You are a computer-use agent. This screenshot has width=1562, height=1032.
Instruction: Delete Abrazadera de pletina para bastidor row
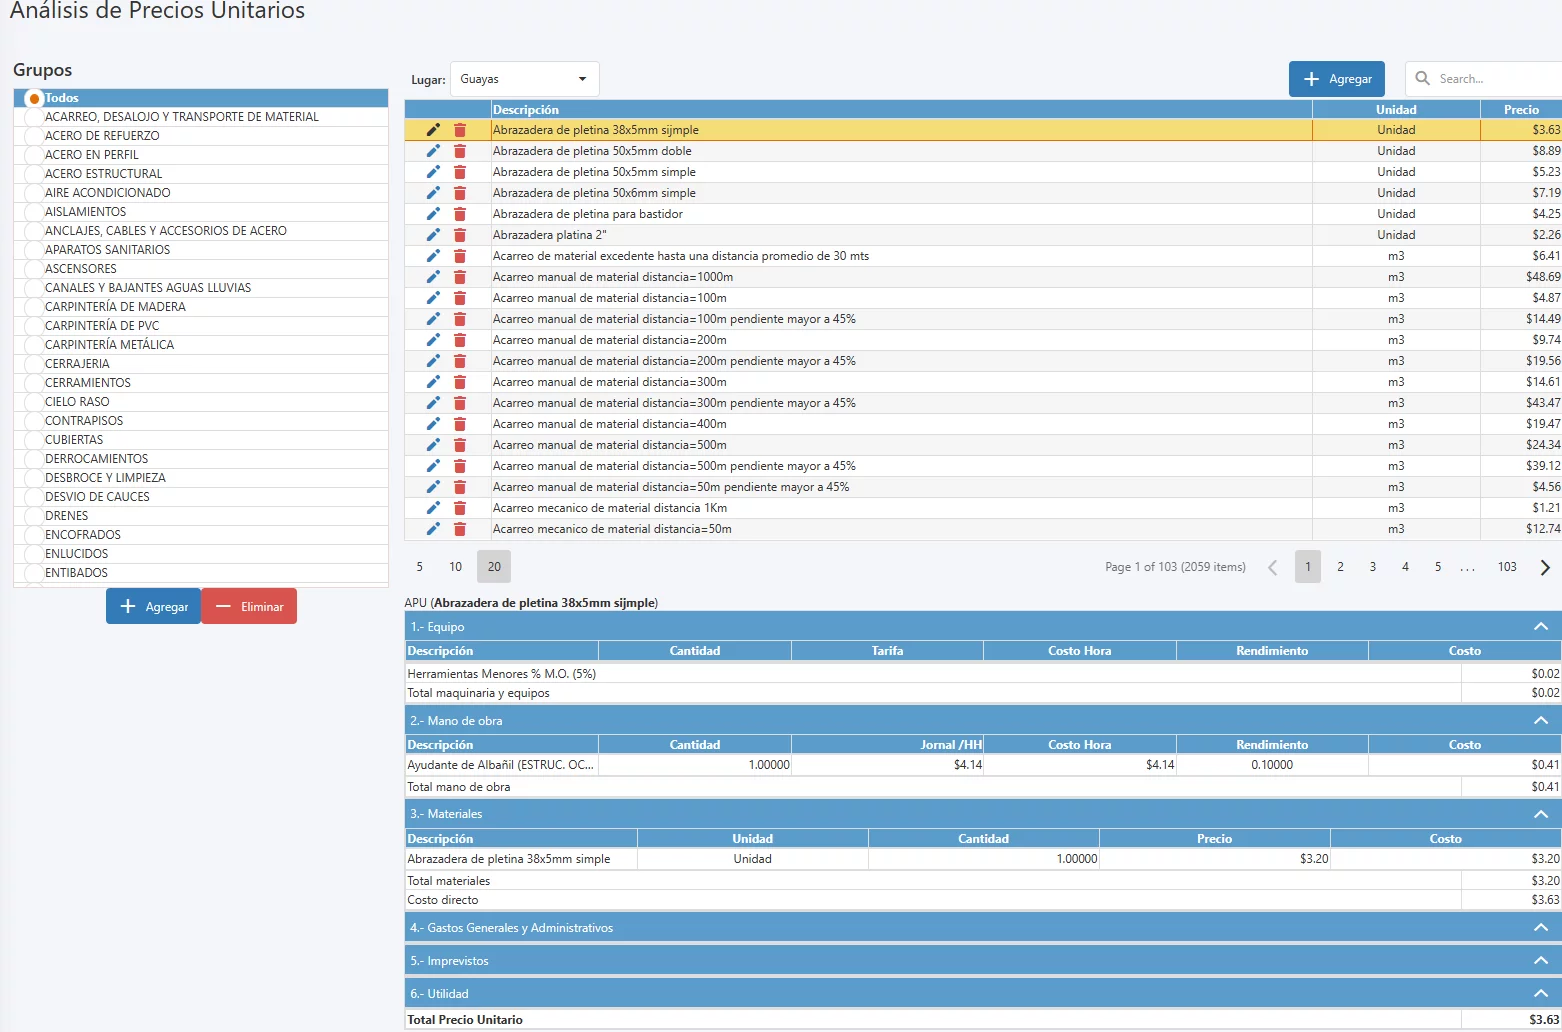[460, 214]
